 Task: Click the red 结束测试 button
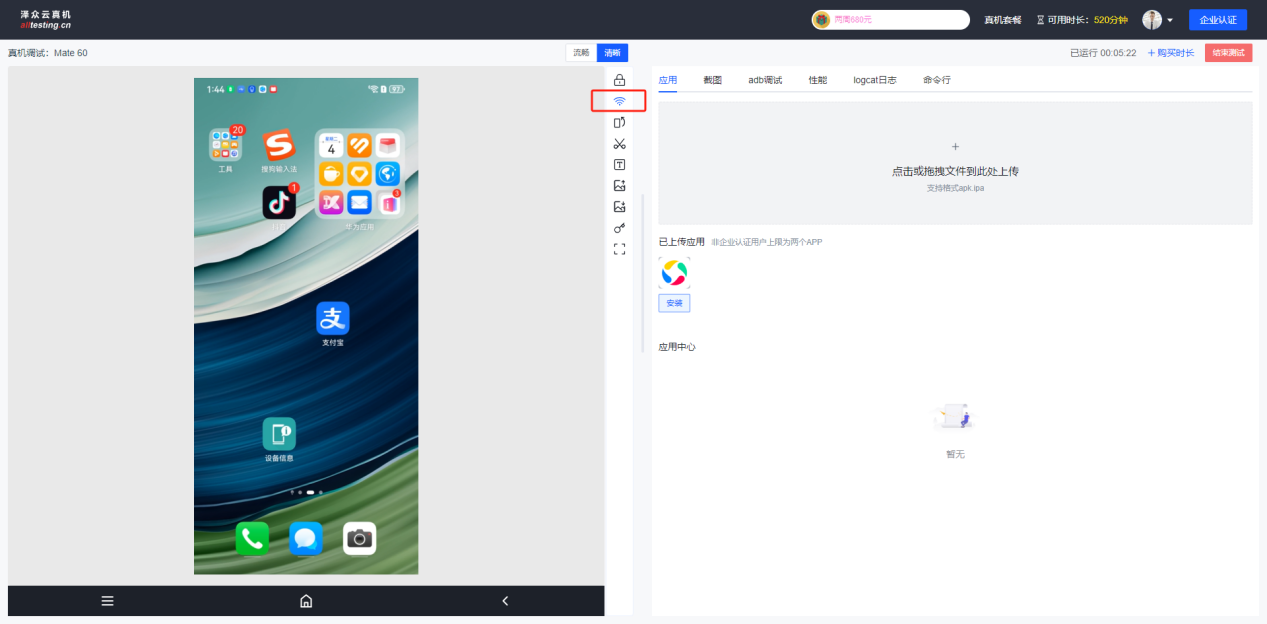[1228, 53]
